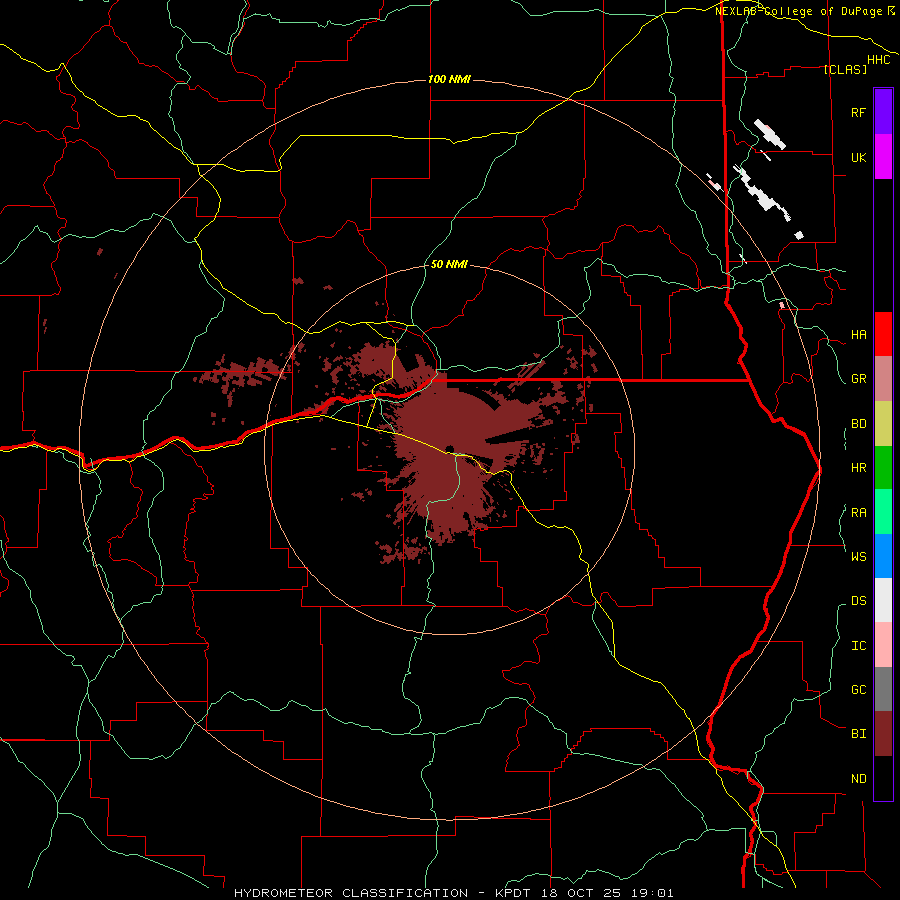Select the GC legend label
The image size is (900, 900).
pos(858,689)
